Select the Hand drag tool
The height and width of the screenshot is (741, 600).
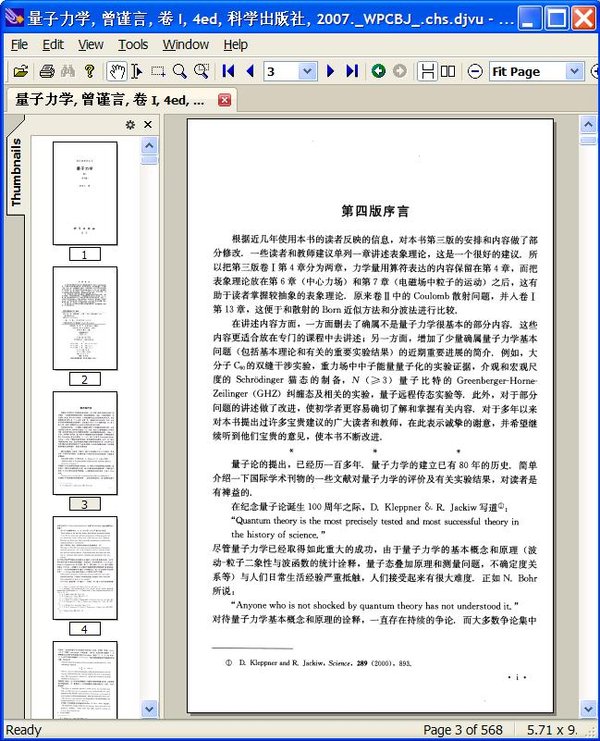click(x=116, y=71)
